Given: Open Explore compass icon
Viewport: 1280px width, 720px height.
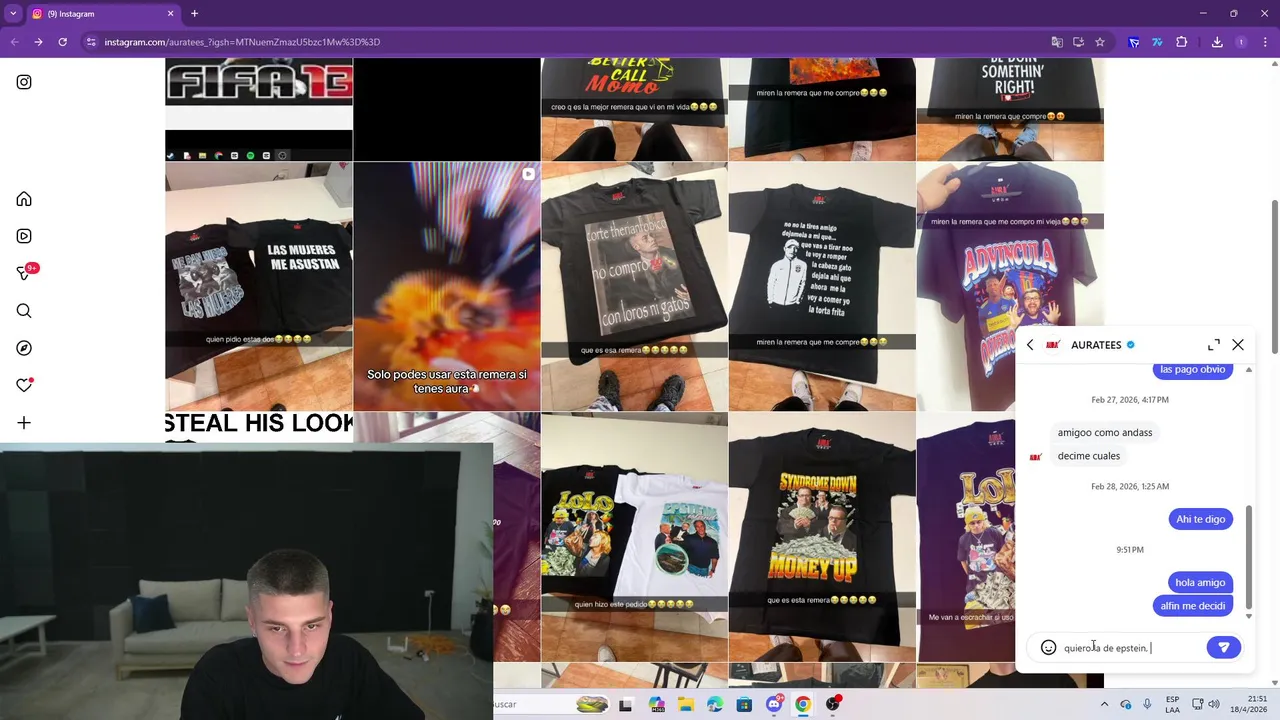Looking at the screenshot, I should [24, 348].
